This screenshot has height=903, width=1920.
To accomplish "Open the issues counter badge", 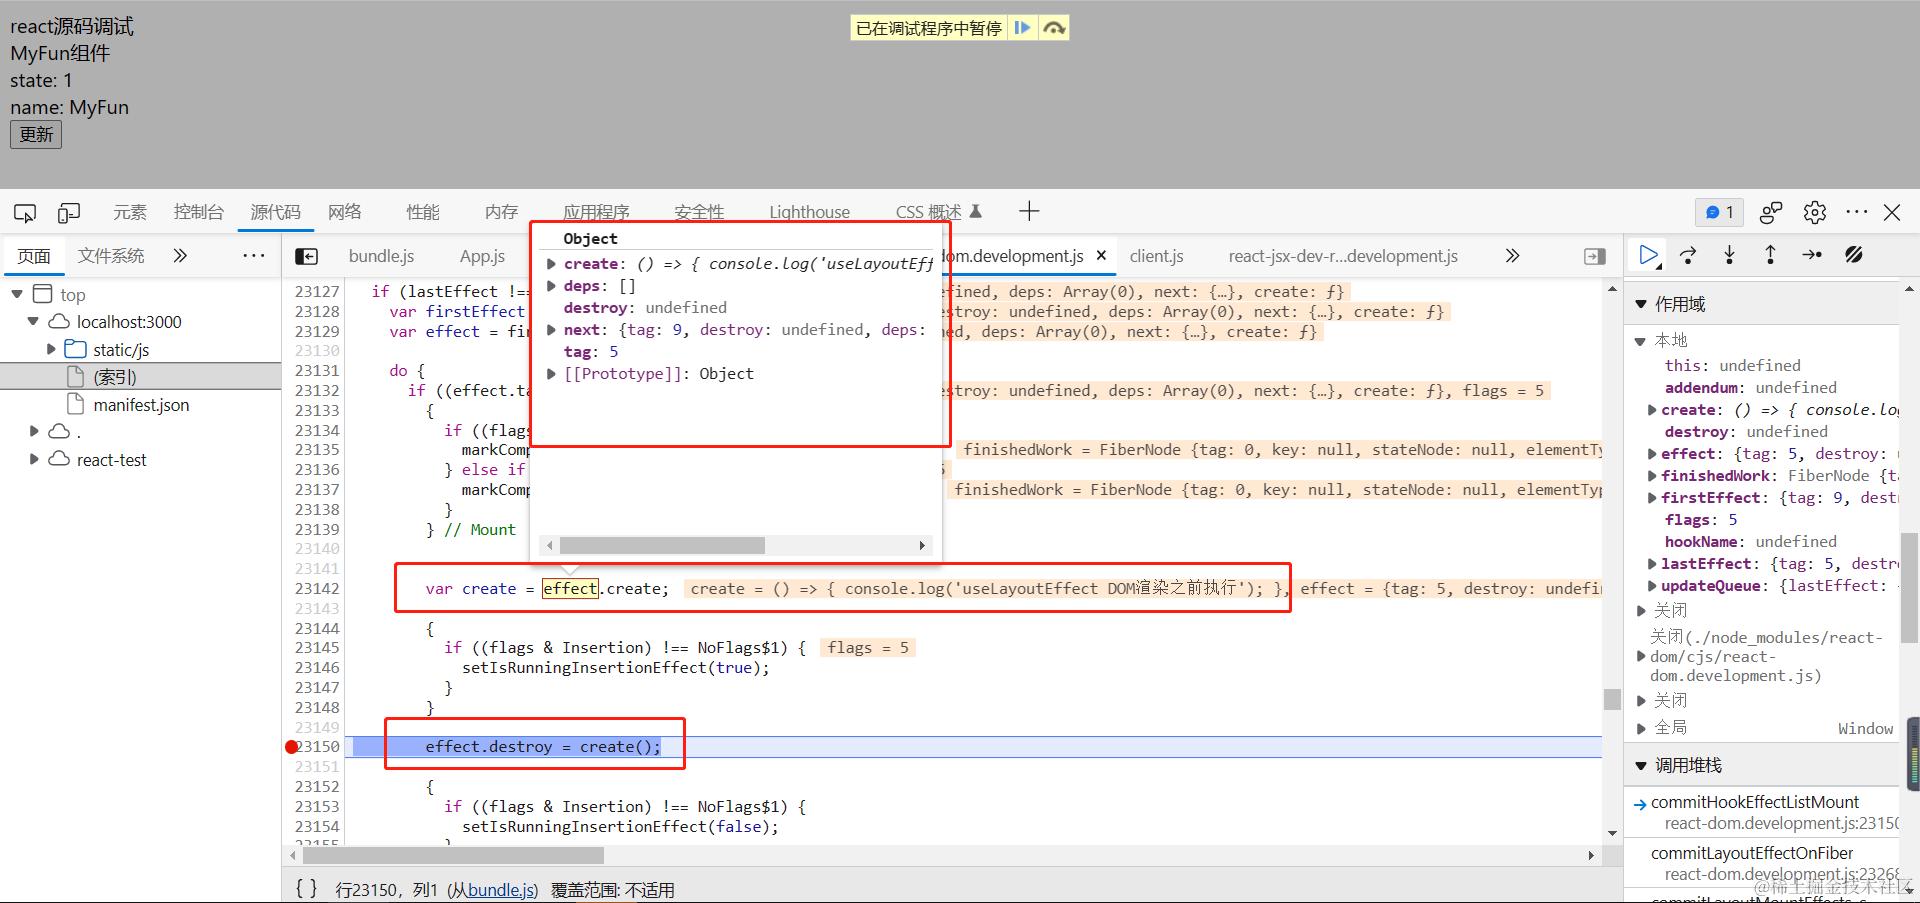I will (x=1719, y=212).
